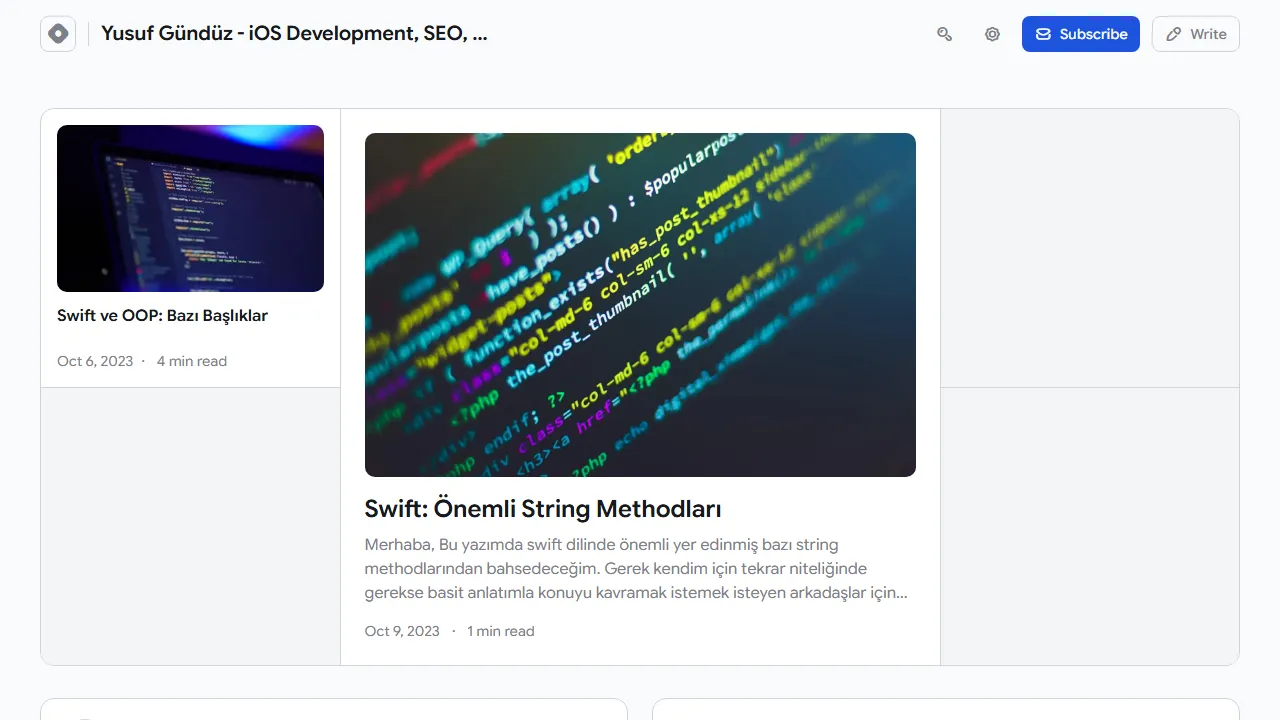Open the colorful code cover image
This screenshot has height=720, width=1280.
point(640,304)
